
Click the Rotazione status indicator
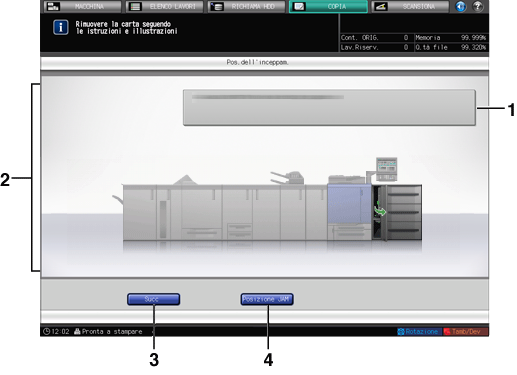pos(419,331)
